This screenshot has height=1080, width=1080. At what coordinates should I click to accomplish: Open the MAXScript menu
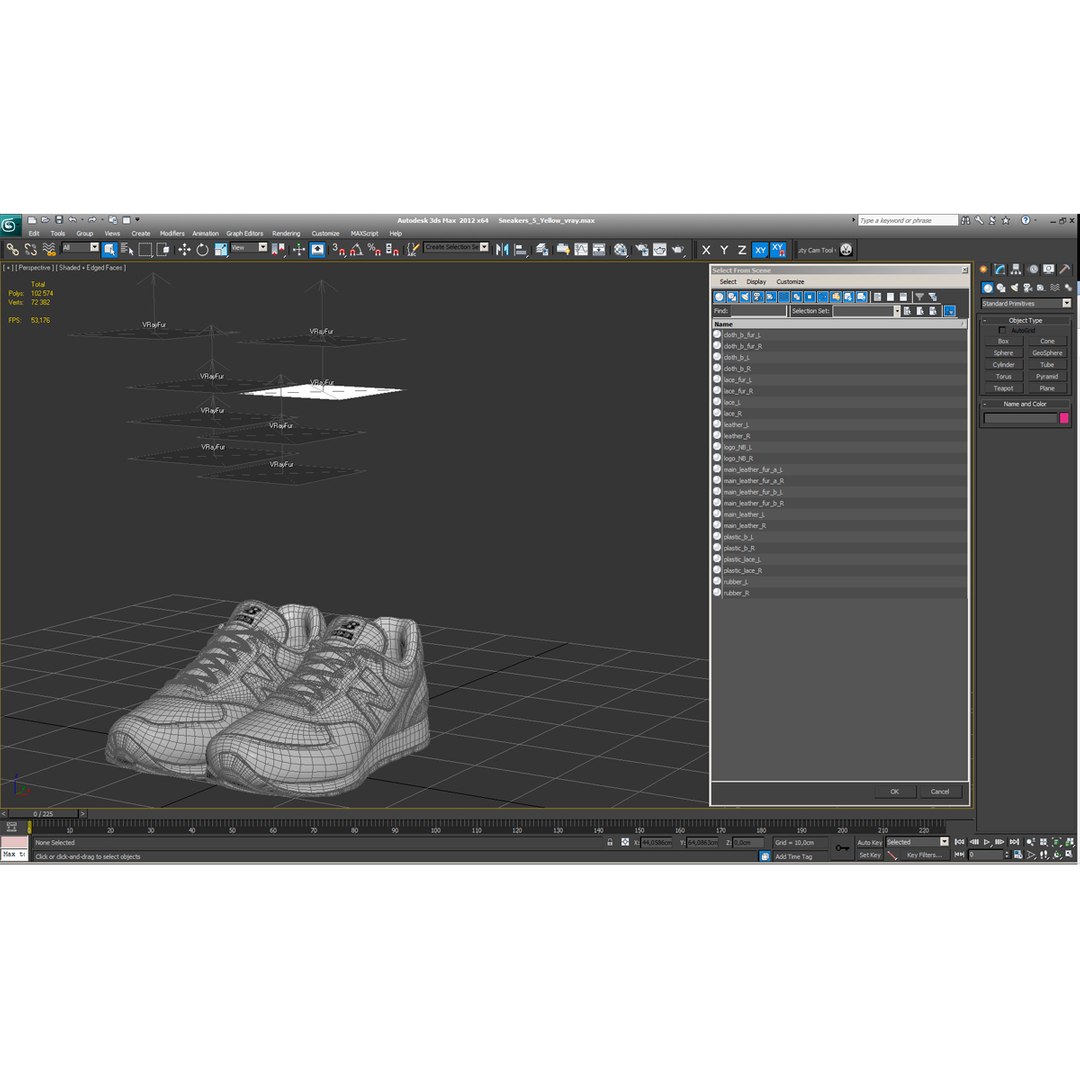point(364,233)
